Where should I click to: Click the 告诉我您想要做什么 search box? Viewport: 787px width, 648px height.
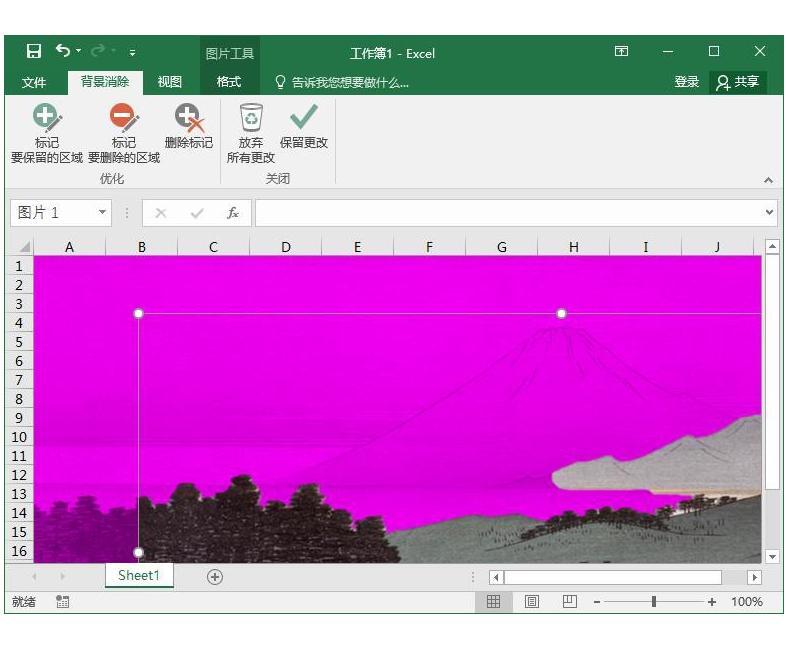(x=343, y=82)
